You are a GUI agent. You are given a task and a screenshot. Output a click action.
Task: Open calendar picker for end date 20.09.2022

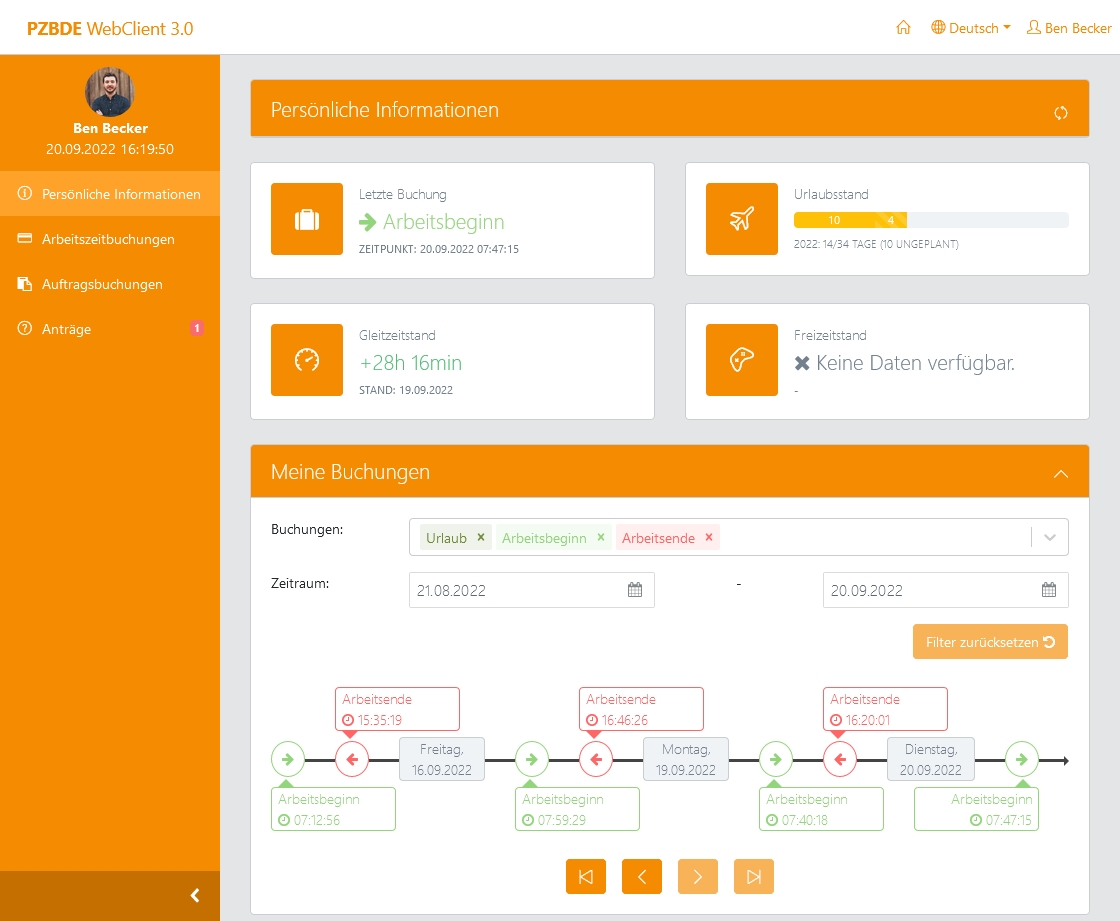1049,590
